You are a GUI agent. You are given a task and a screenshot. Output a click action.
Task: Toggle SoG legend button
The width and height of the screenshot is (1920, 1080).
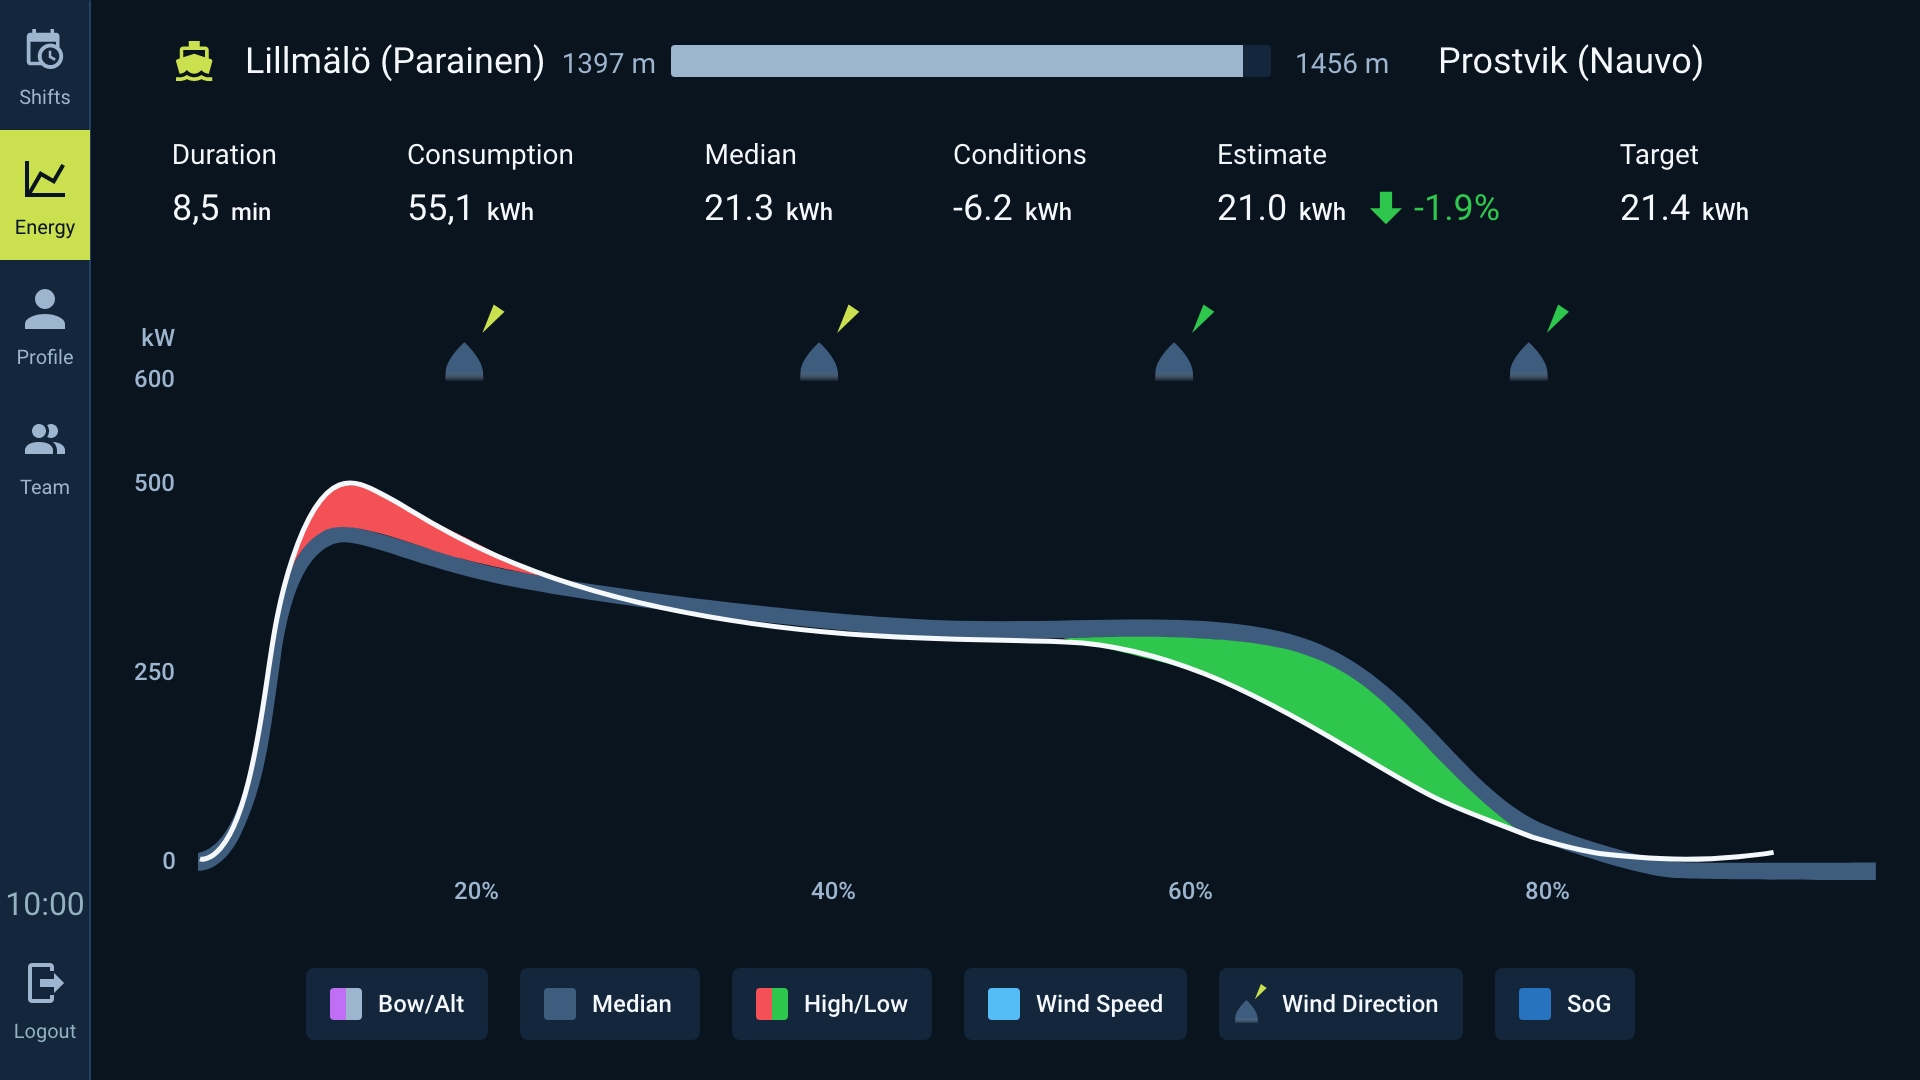pyautogui.click(x=1564, y=1004)
